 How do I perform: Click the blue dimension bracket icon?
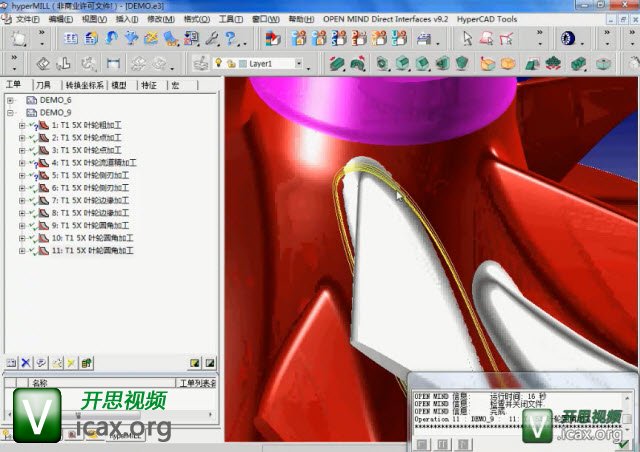pos(113,63)
